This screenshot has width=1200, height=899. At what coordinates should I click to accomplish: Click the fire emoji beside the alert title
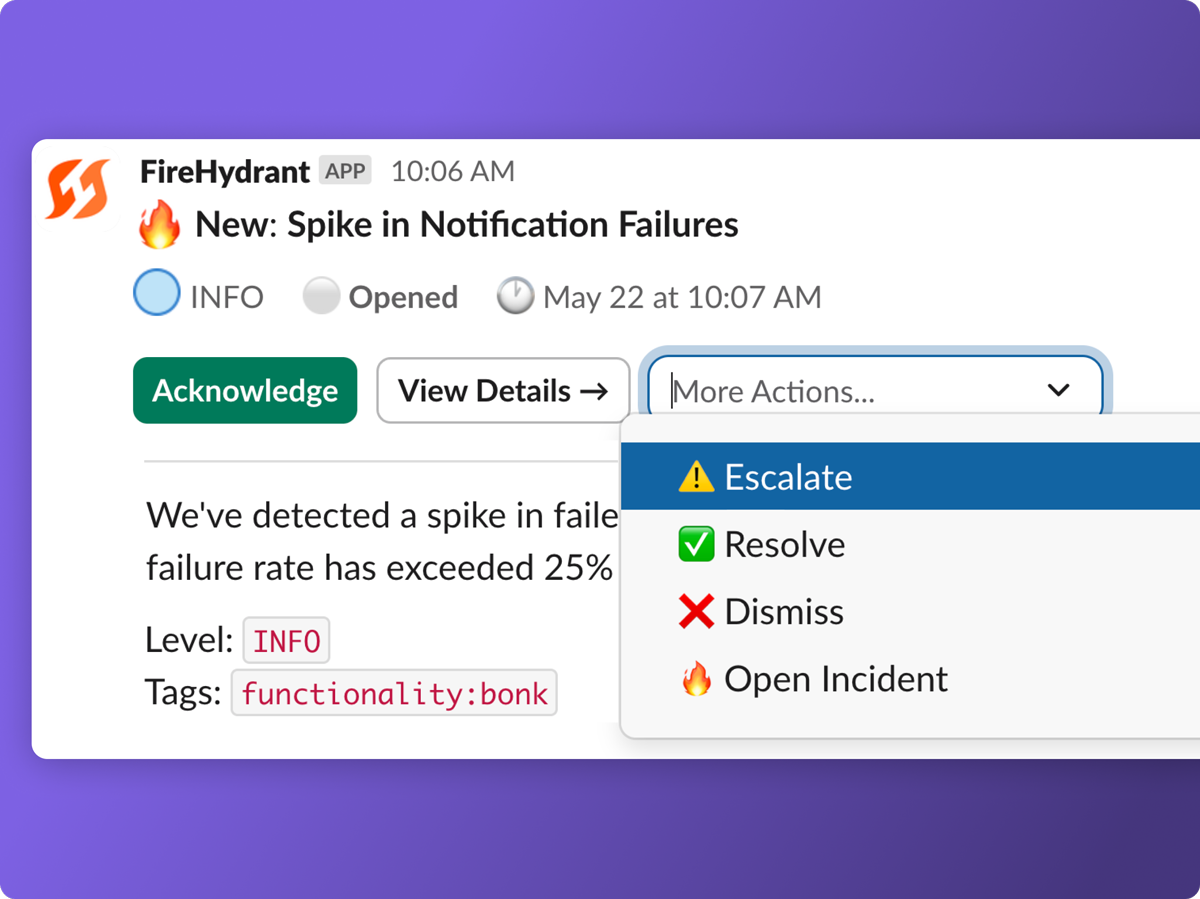159,224
